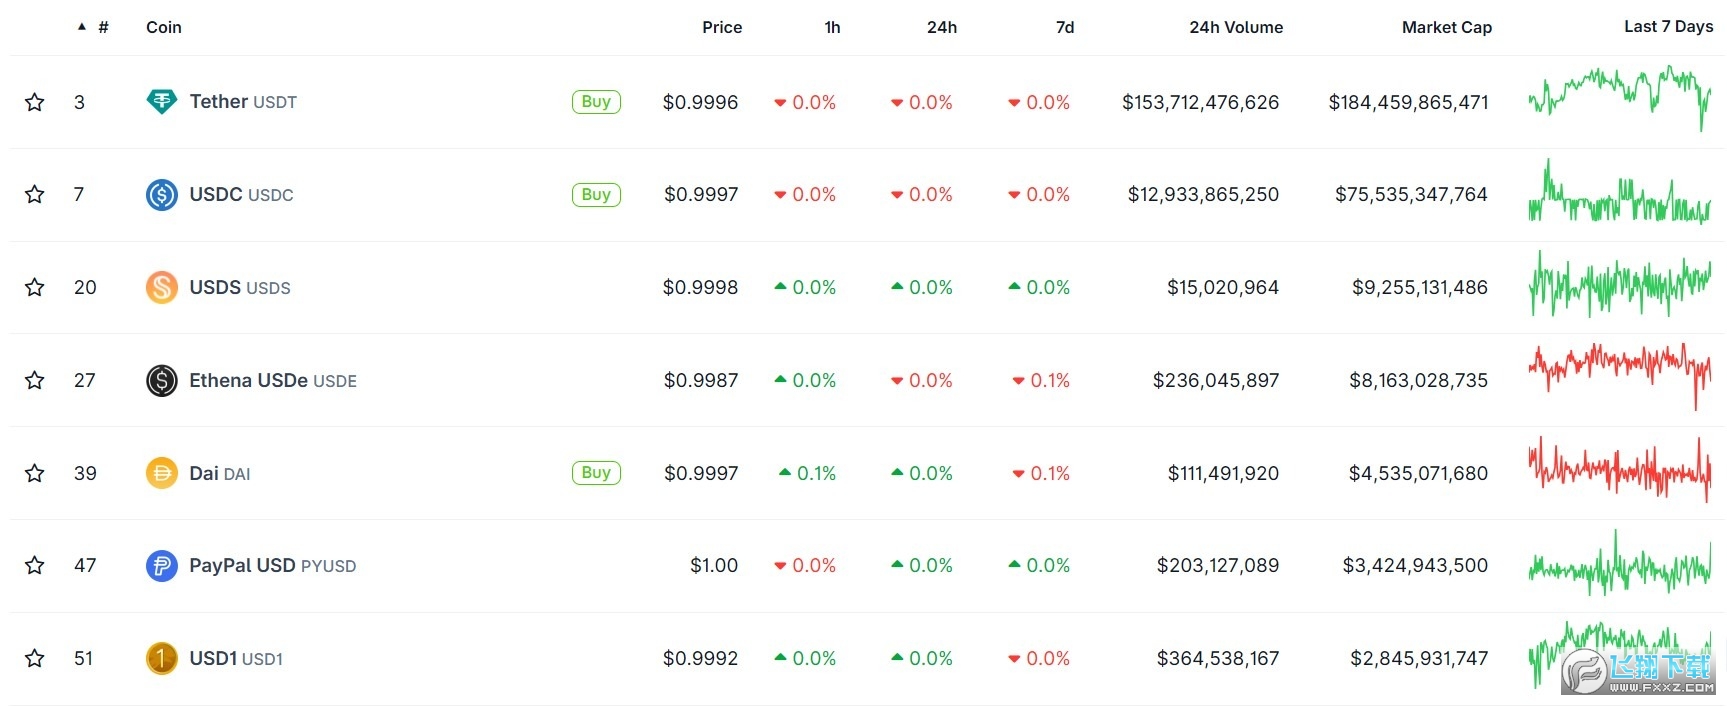Click the Tether coin logo icon
Screen dimensions: 1727x707
(161, 102)
